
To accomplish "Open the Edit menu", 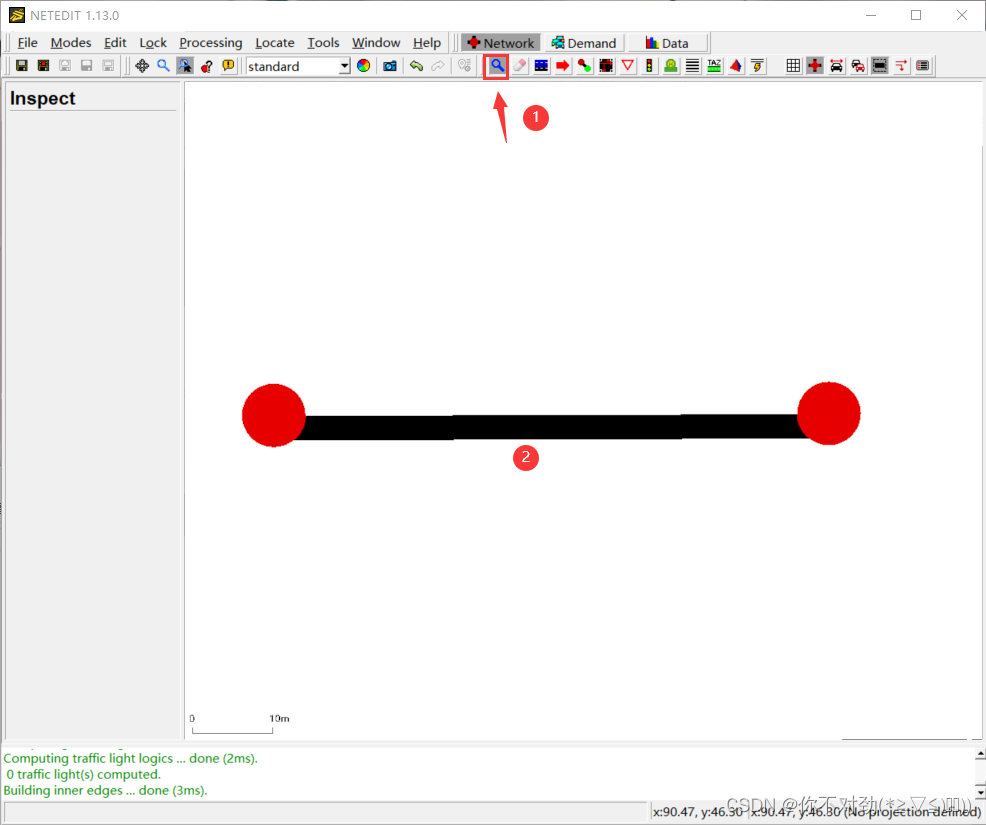I will tap(115, 43).
